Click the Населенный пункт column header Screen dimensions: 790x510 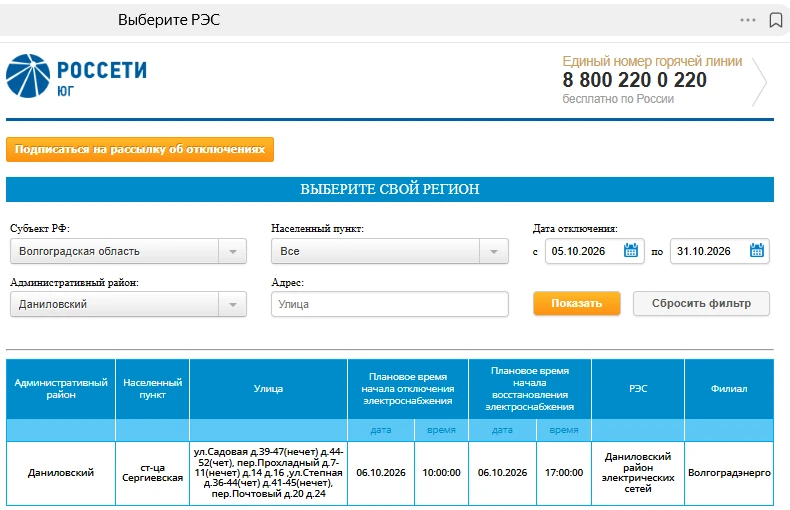[x=153, y=389]
